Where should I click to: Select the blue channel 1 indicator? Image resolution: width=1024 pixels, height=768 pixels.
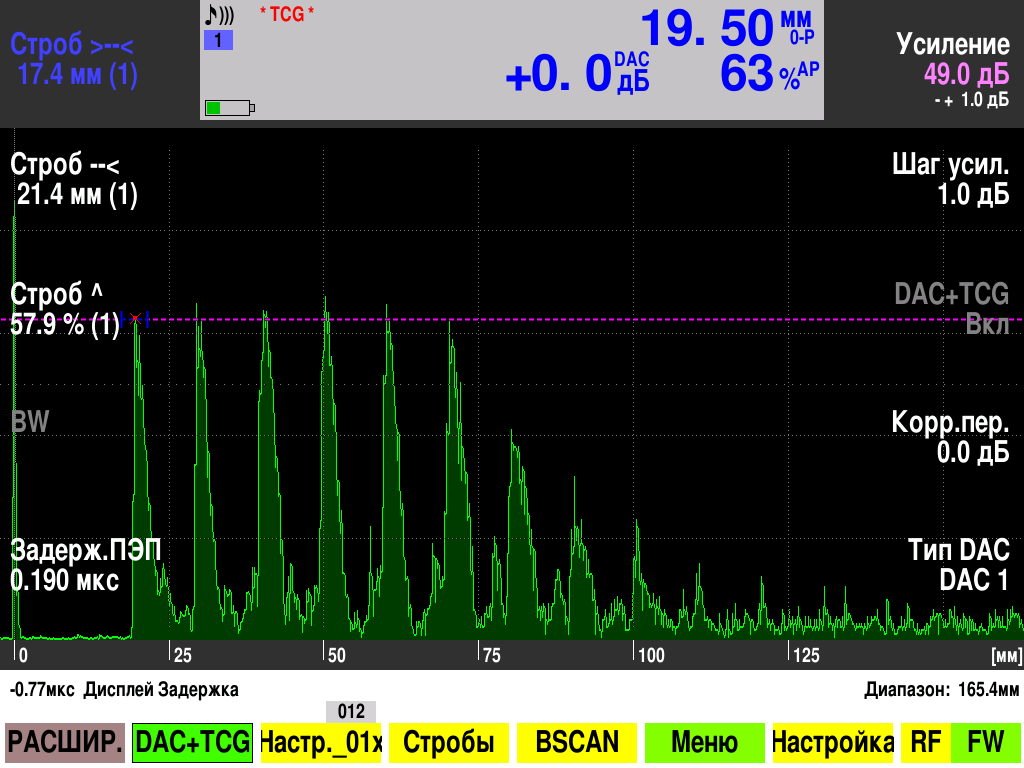coord(218,41)
